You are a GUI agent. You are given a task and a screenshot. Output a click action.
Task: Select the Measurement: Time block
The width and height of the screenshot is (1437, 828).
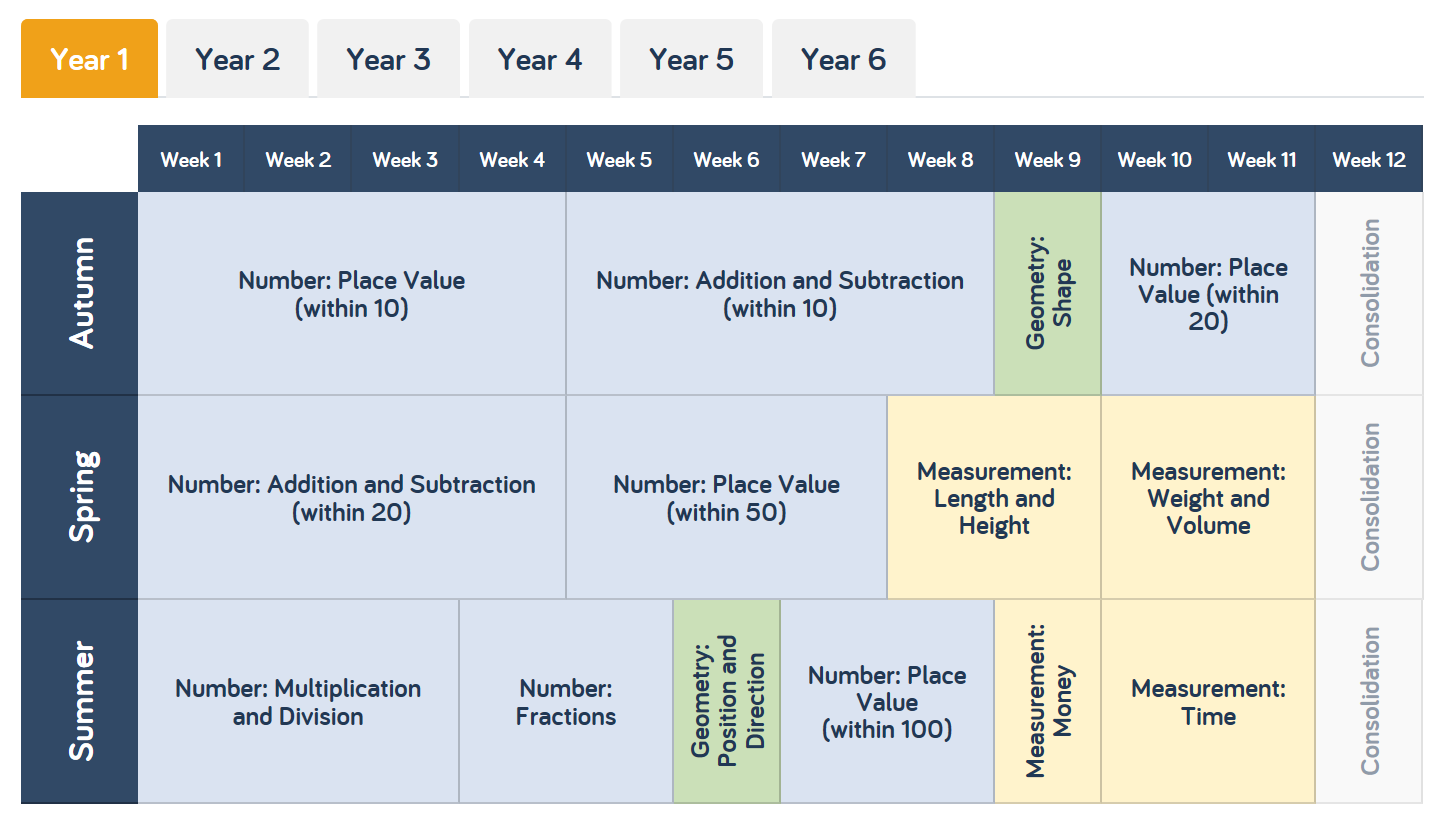1207,702
